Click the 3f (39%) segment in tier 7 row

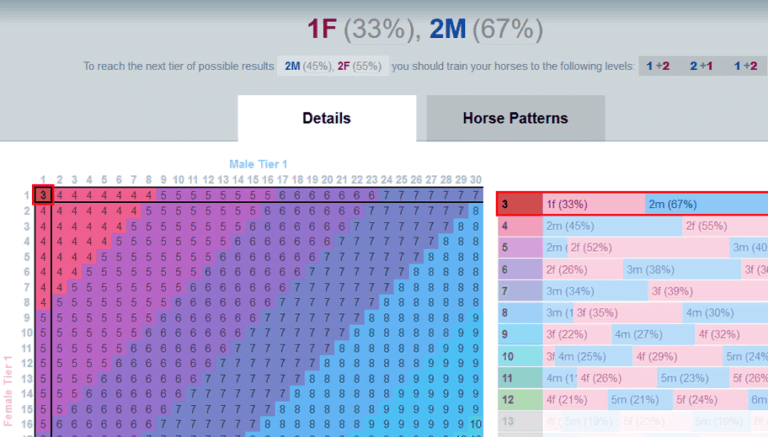pos(708,291)
